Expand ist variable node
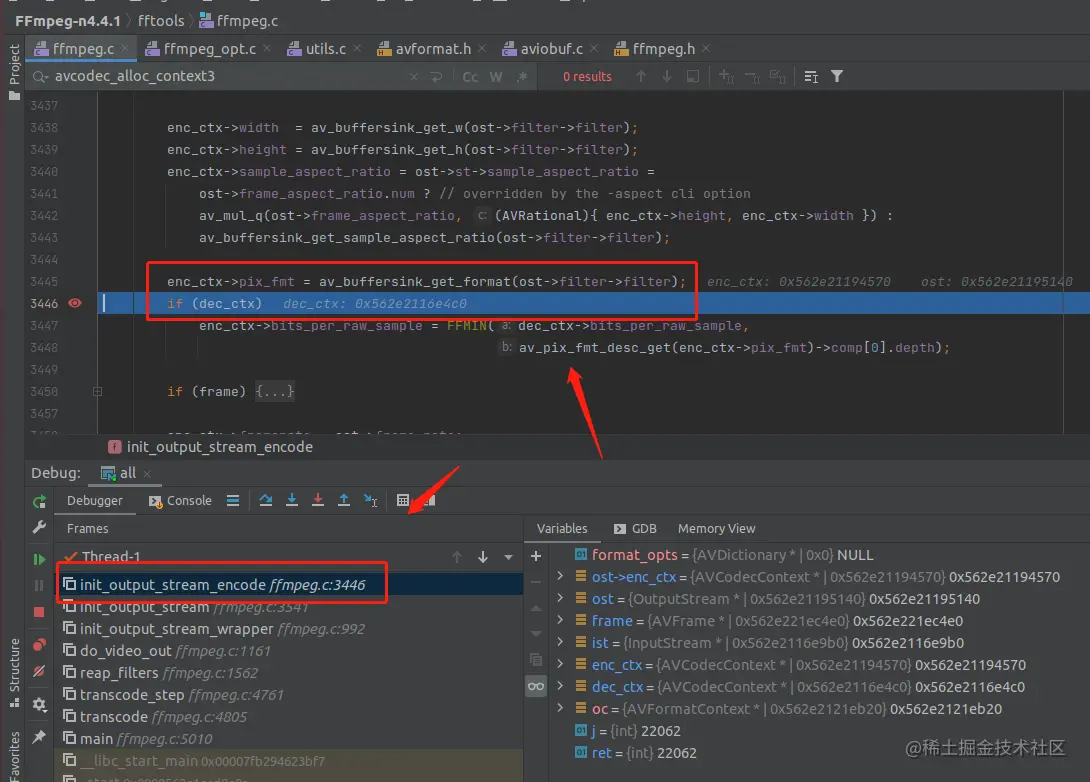Viewport: 1090px width, 782px height. click(560, 642)
